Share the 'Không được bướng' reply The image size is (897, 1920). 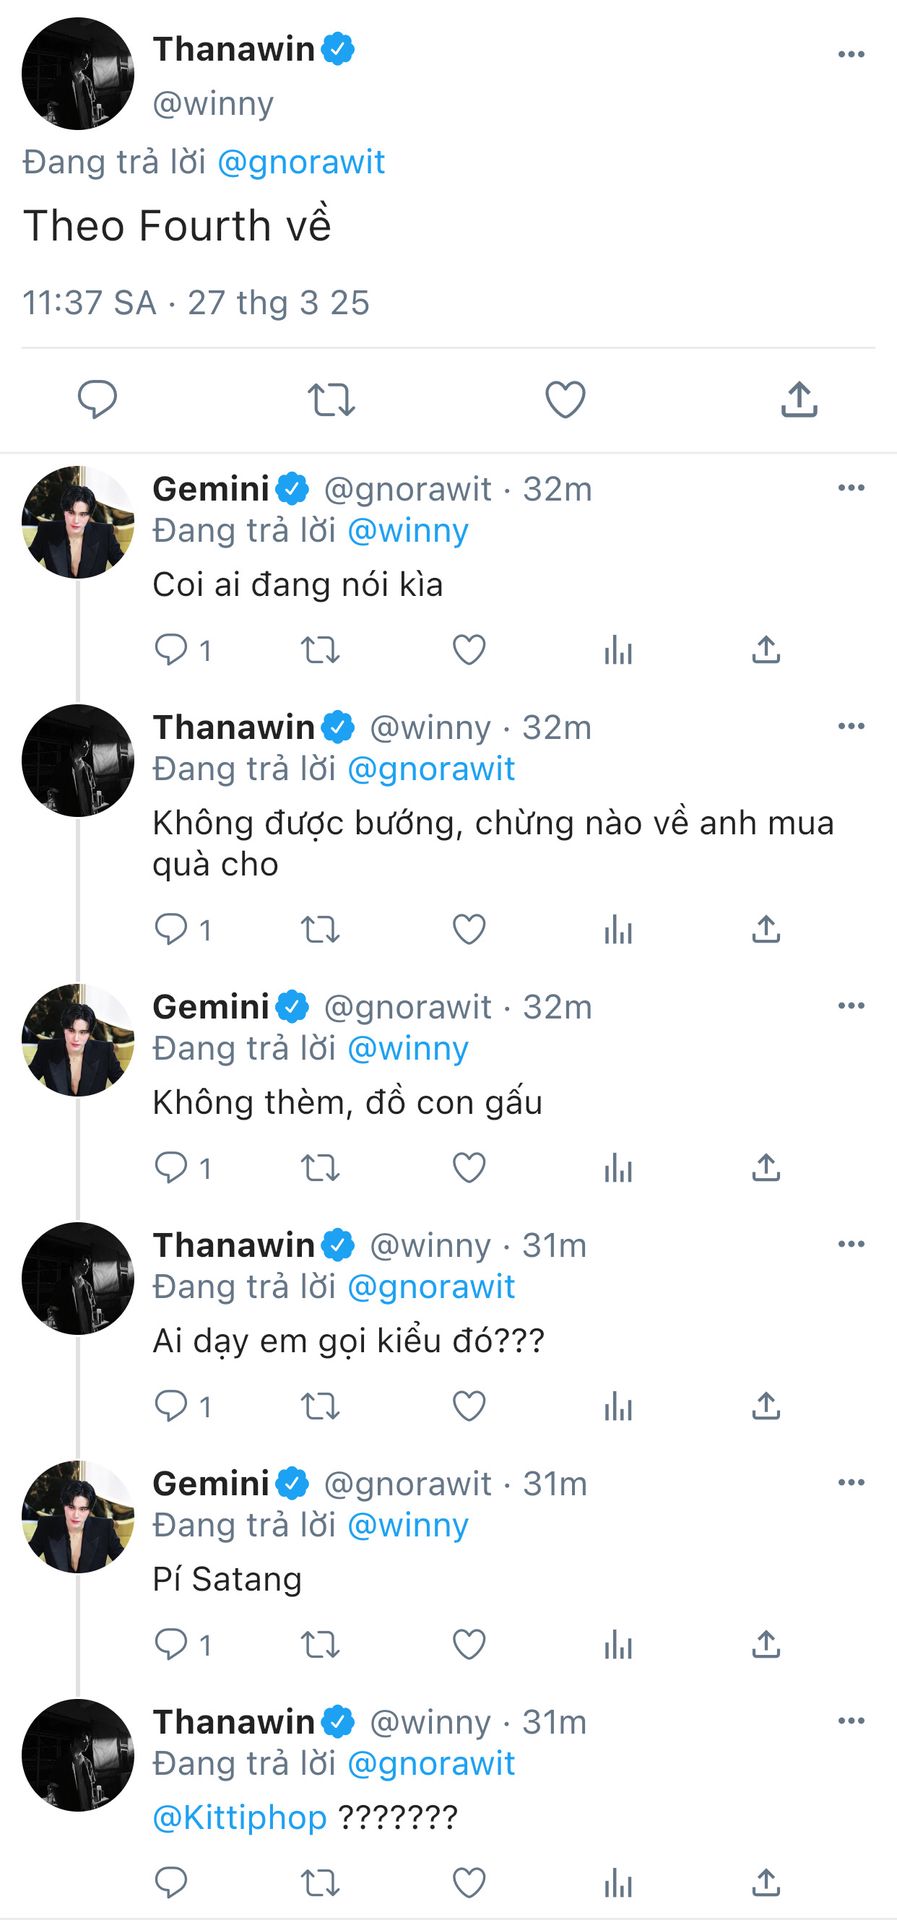(x=766, y=930)
